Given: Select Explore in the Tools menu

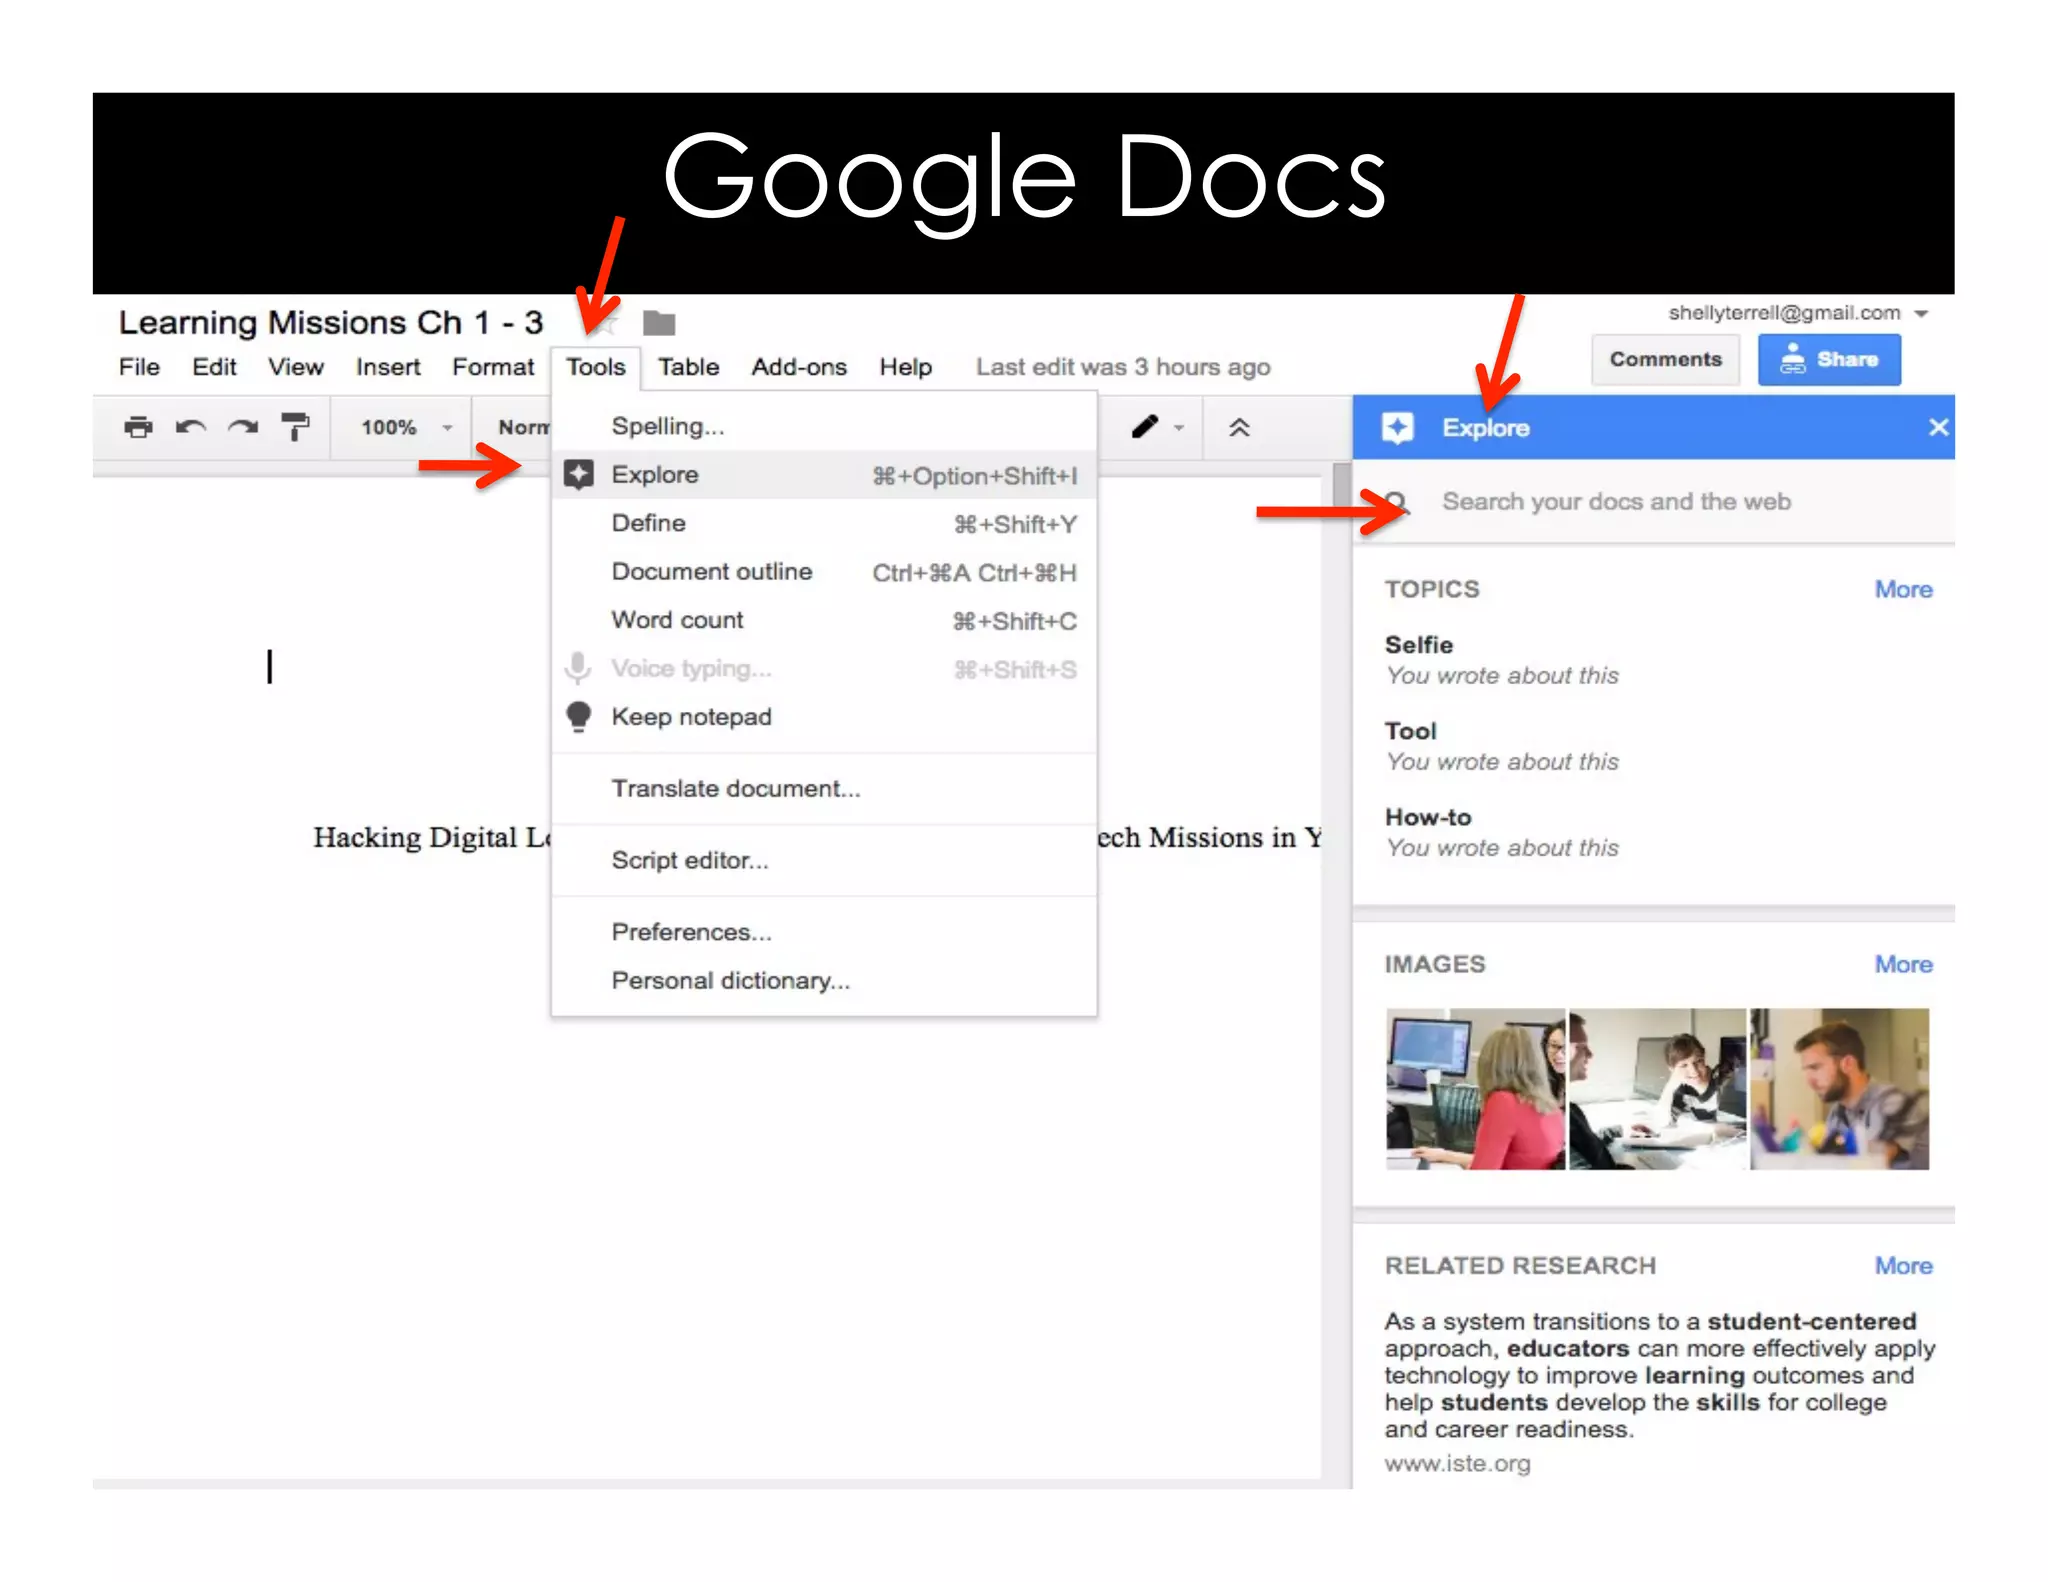Looking at the screenshot, I should click(x=824, y=475).
